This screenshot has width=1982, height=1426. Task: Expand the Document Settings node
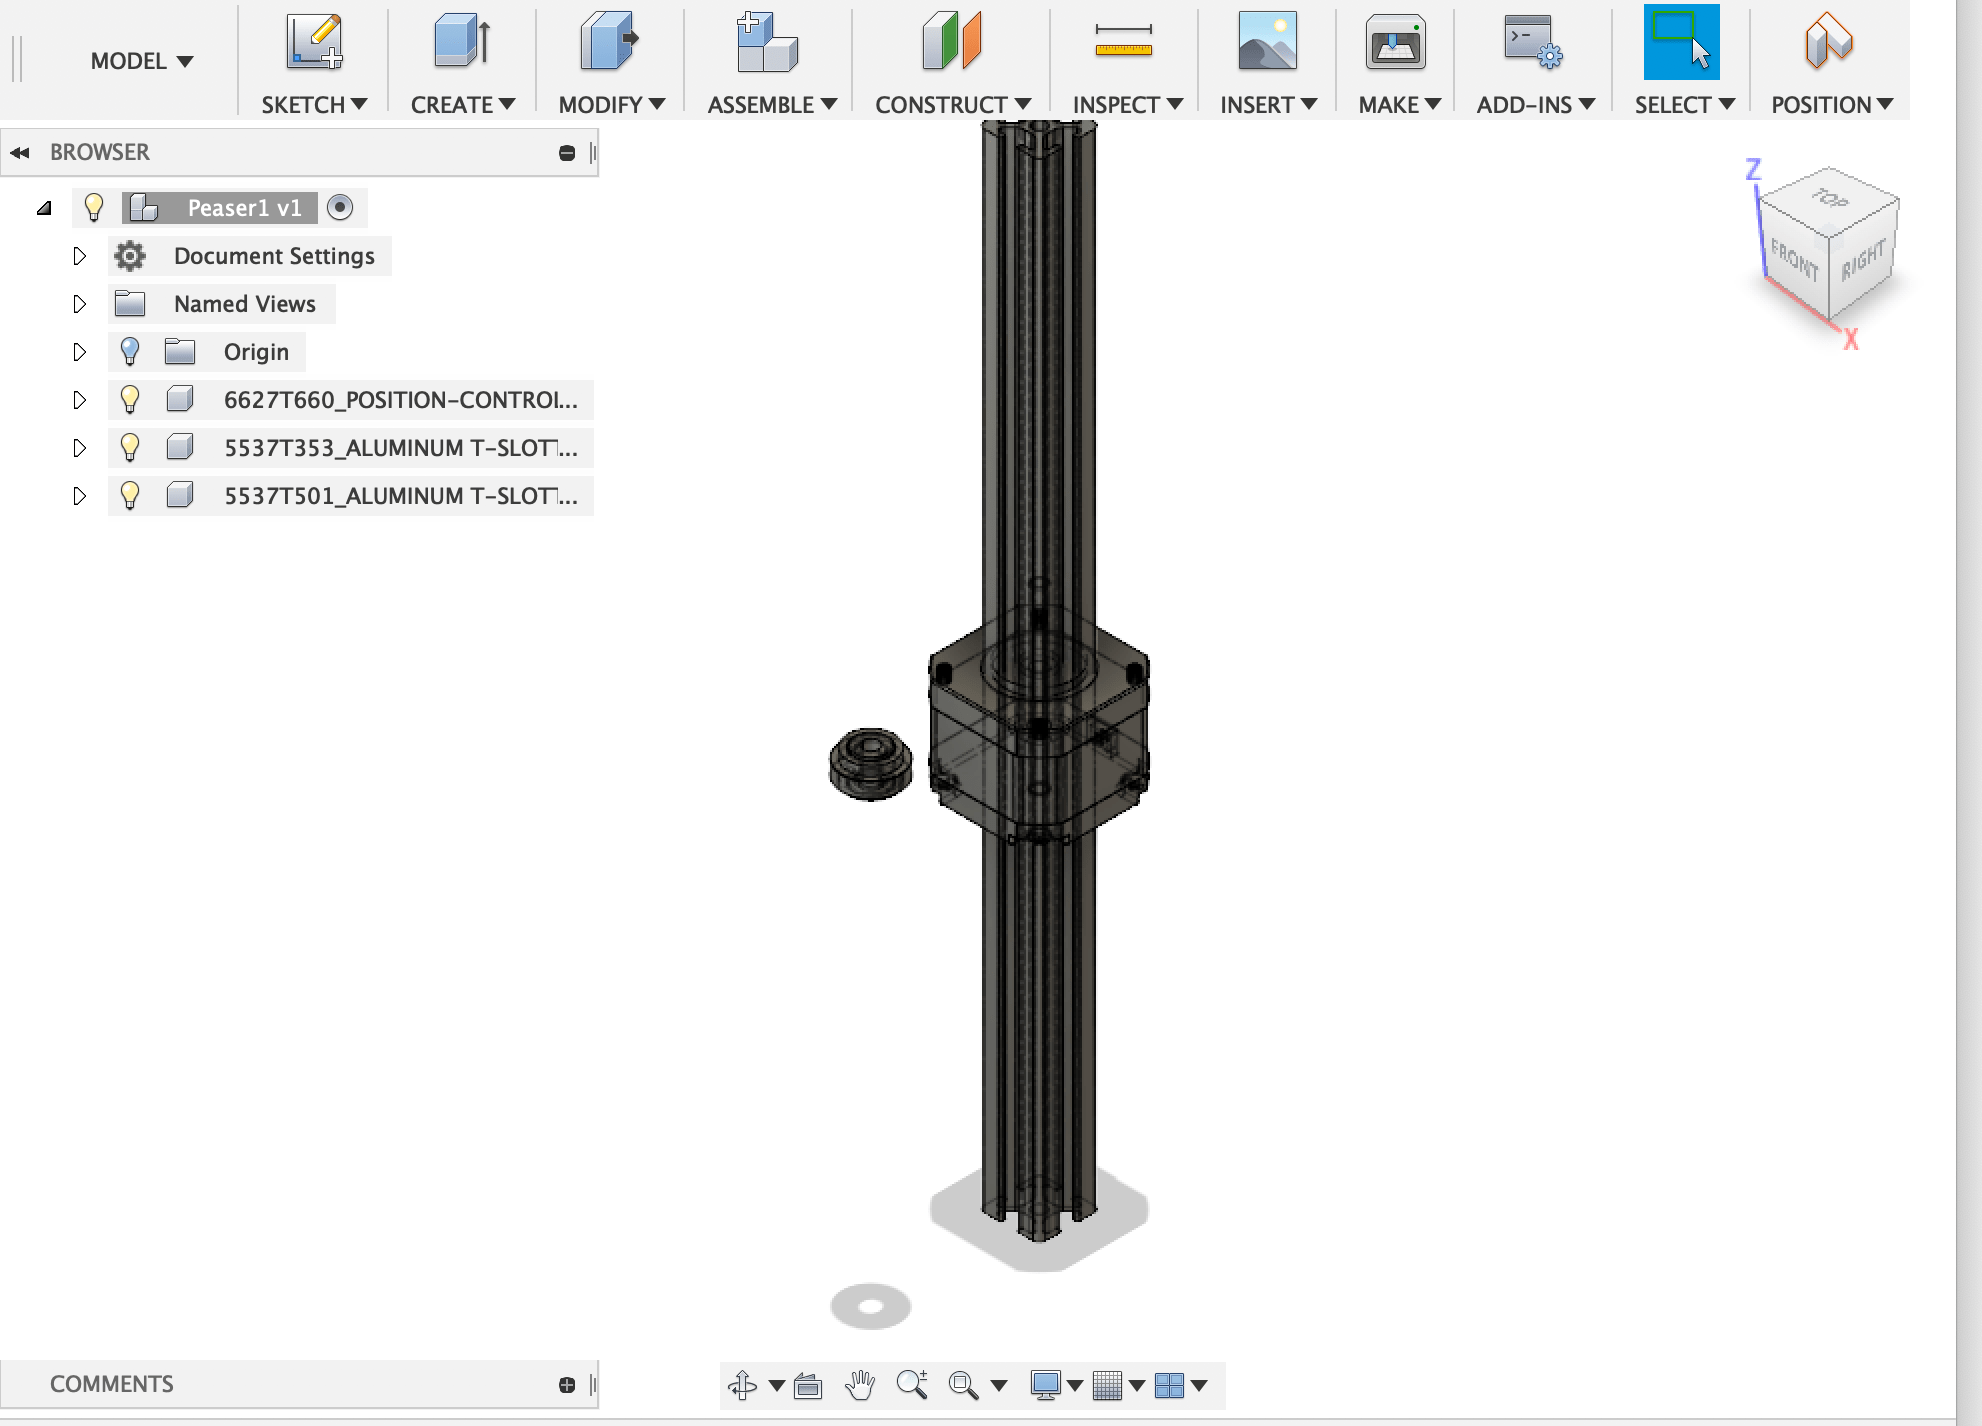coord(80,256)
